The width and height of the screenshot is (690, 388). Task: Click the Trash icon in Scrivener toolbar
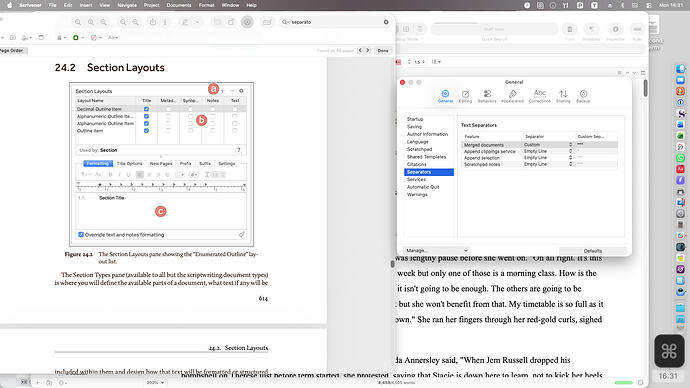[x=569, y=29]
